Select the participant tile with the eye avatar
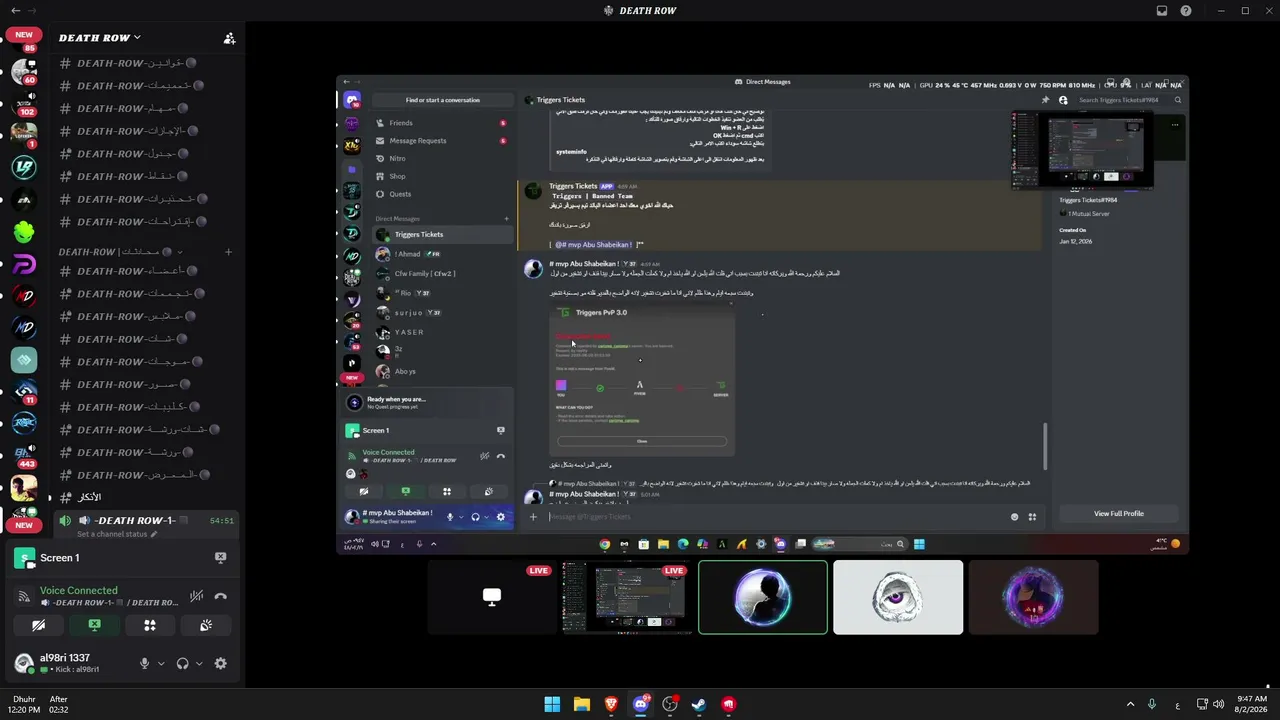This screenshot has height=720, width=1280. (898, 598)
